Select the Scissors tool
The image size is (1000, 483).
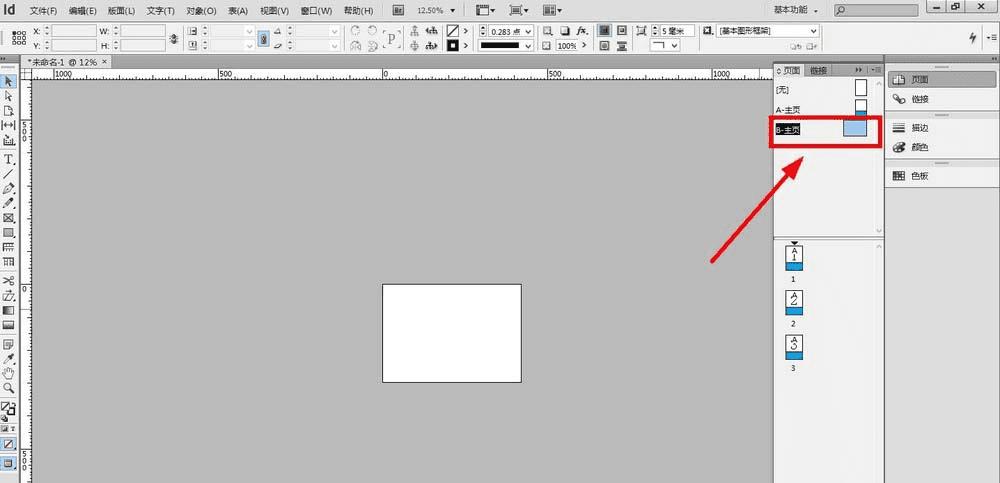tap(9, 281)
